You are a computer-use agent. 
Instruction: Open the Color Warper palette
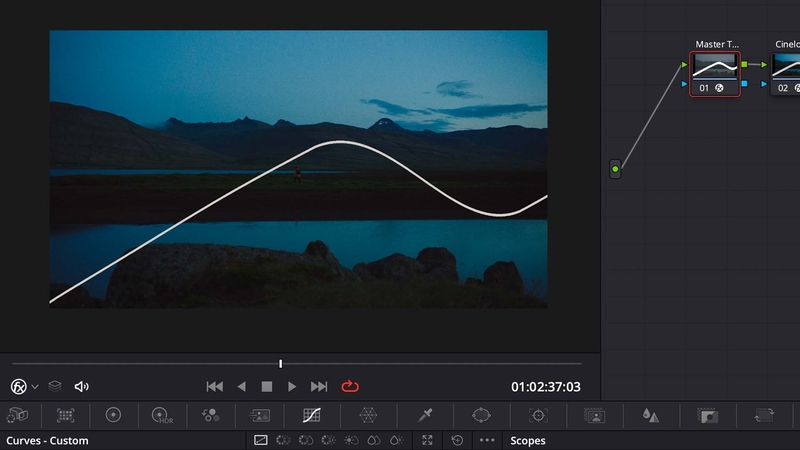point(368,414)
